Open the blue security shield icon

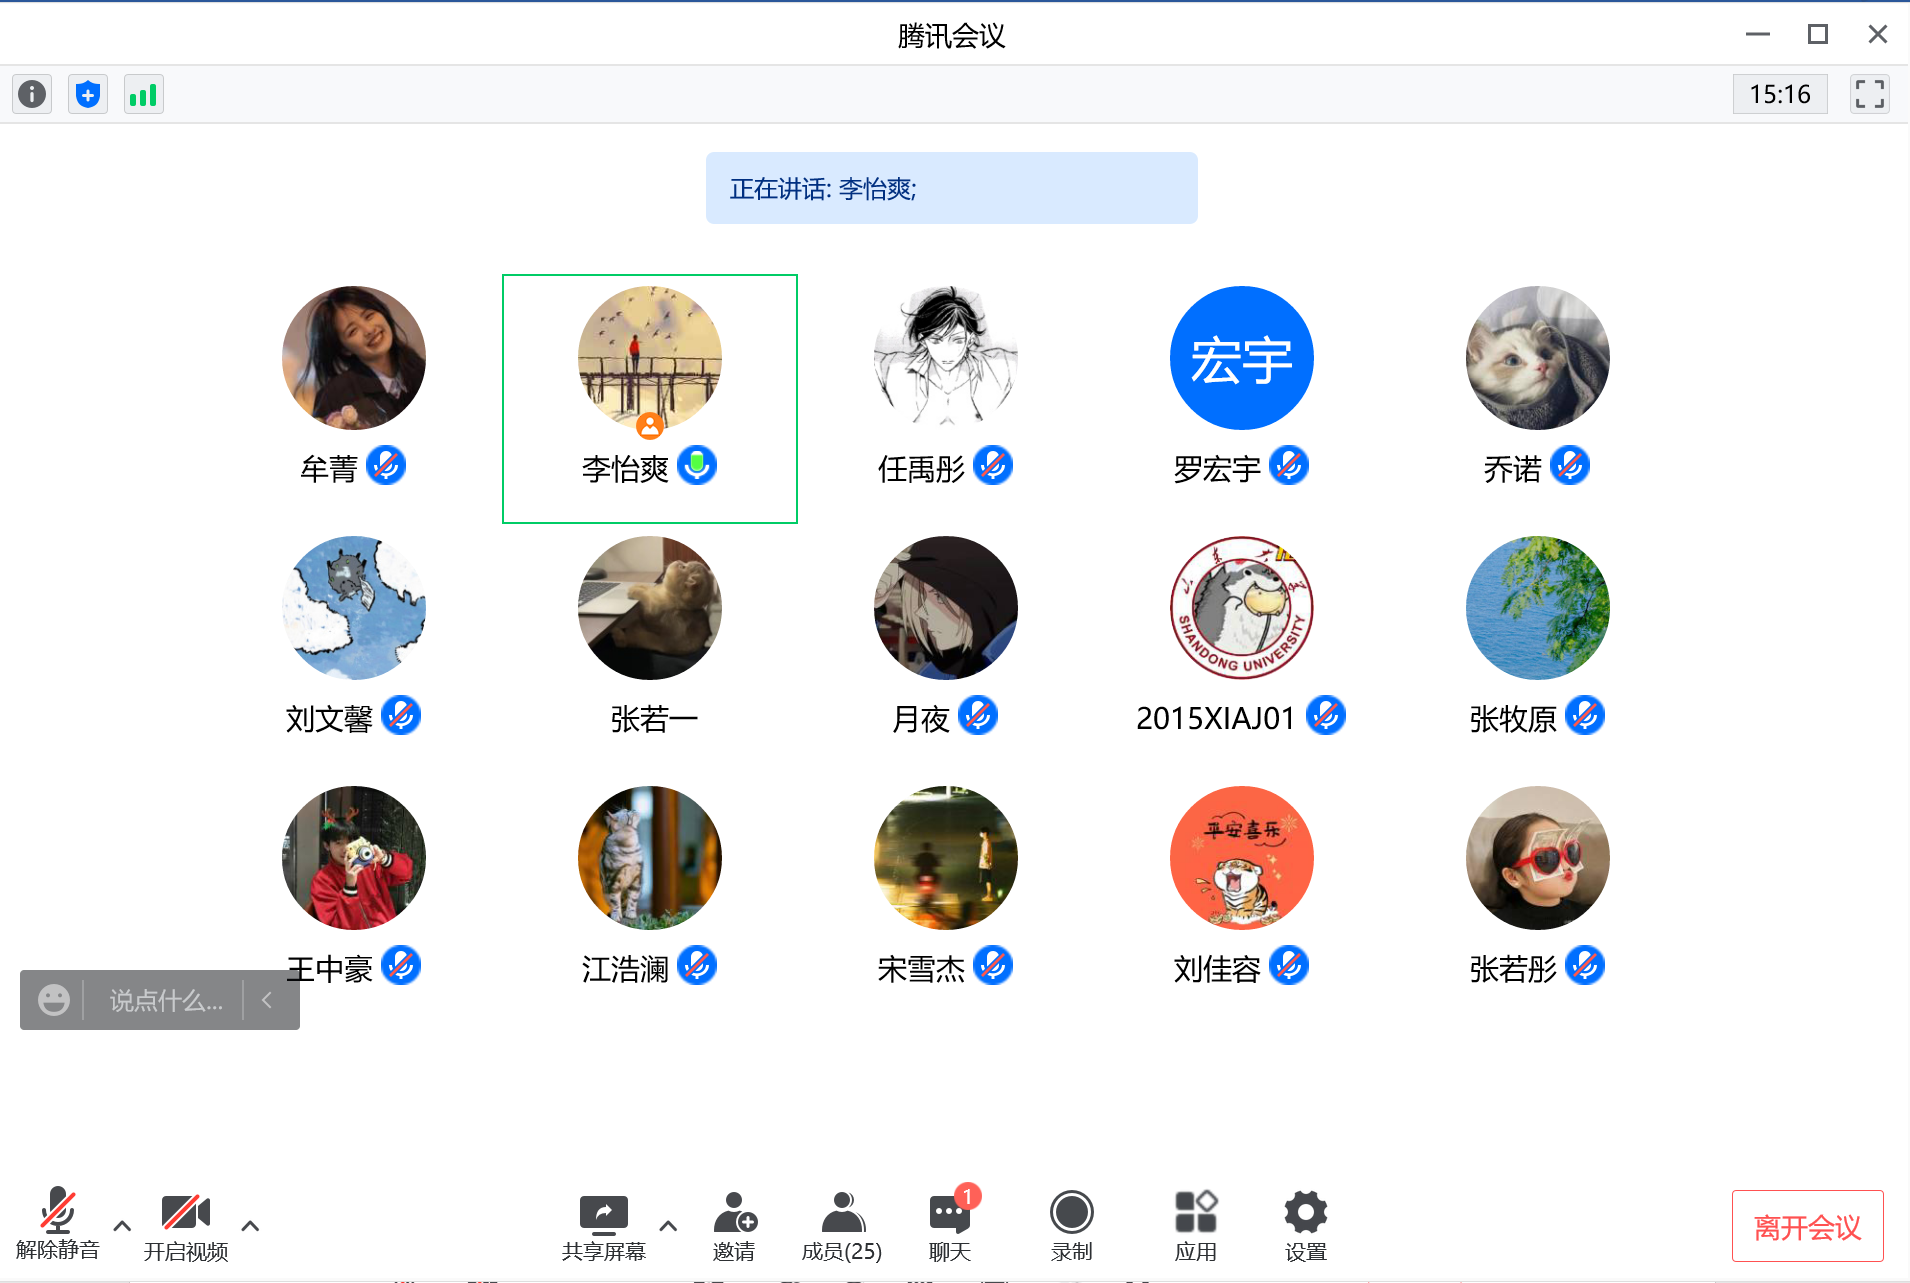point(88,94)
